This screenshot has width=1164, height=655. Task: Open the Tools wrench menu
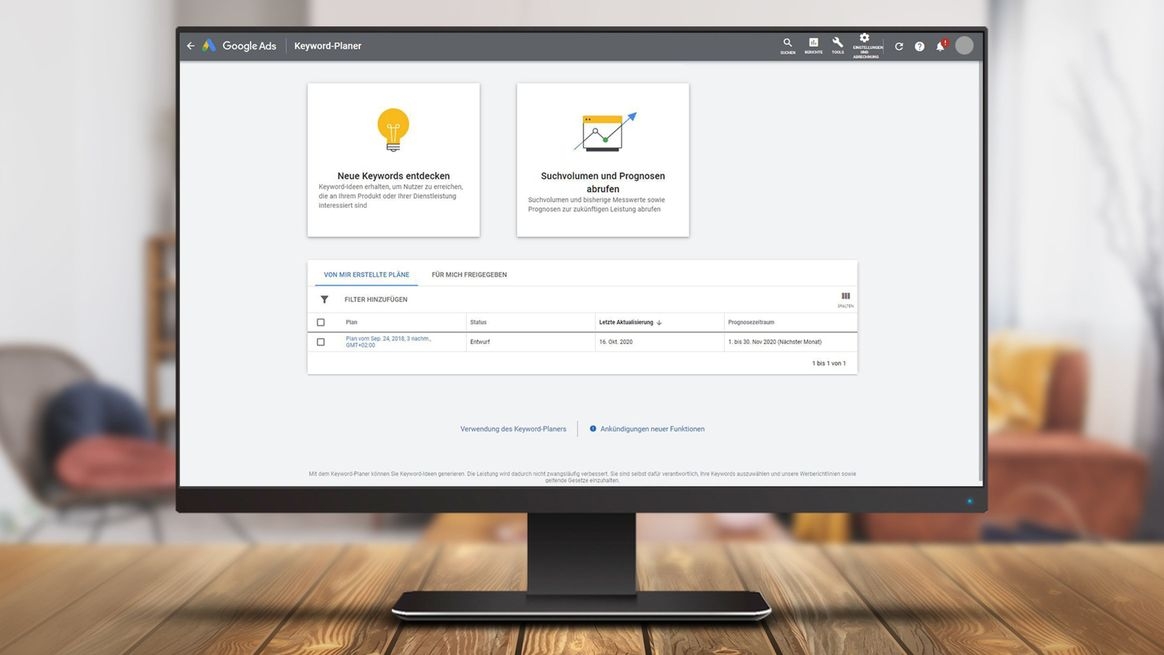[x=838, y=44]
